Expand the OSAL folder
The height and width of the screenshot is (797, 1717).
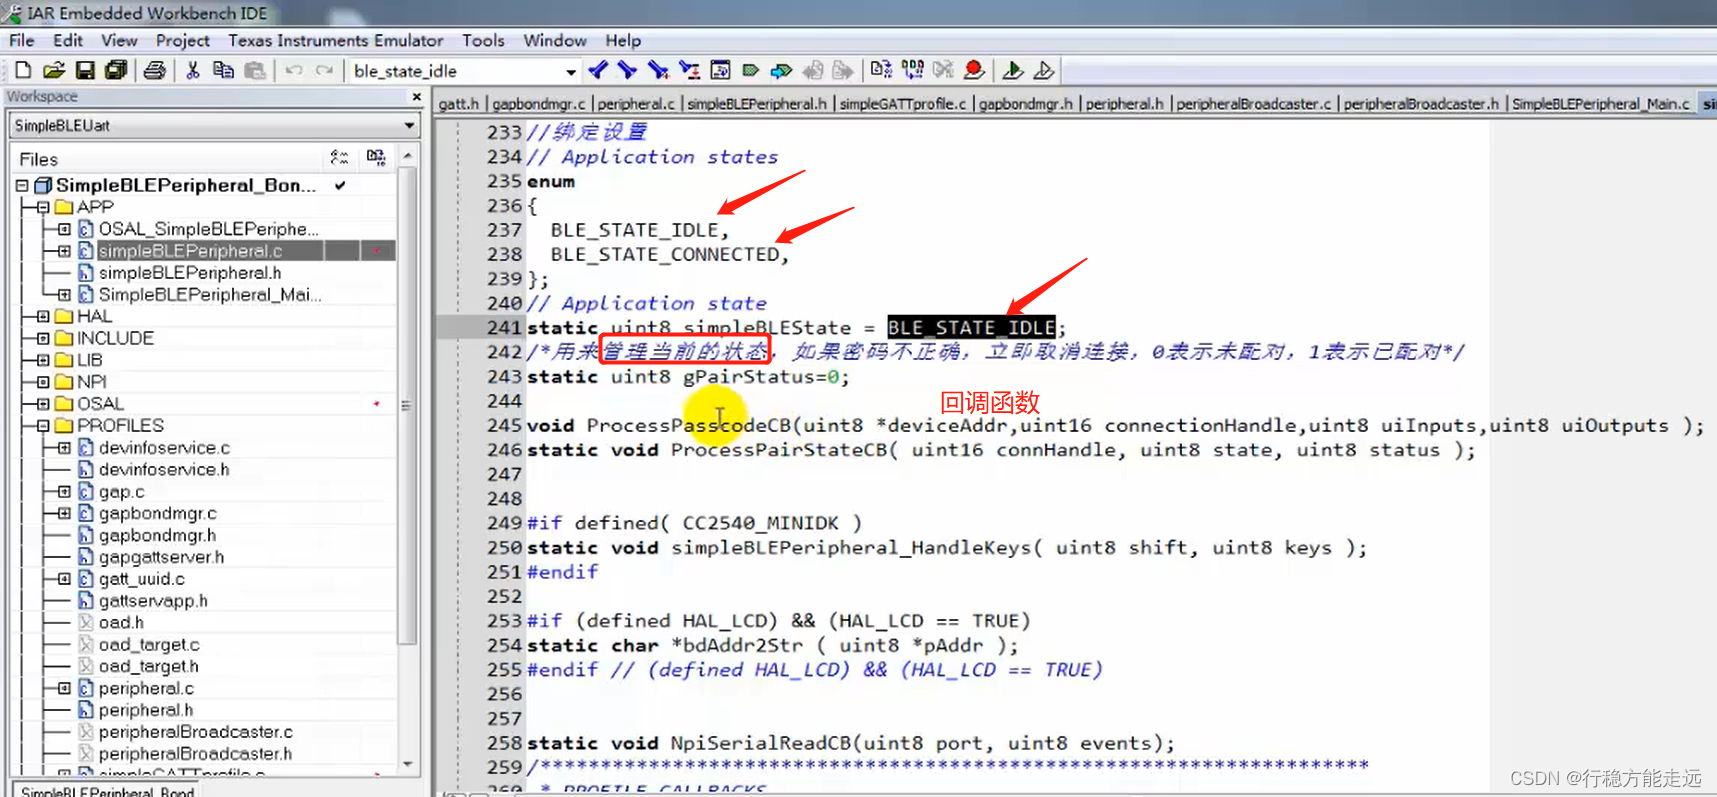point(43,404)
